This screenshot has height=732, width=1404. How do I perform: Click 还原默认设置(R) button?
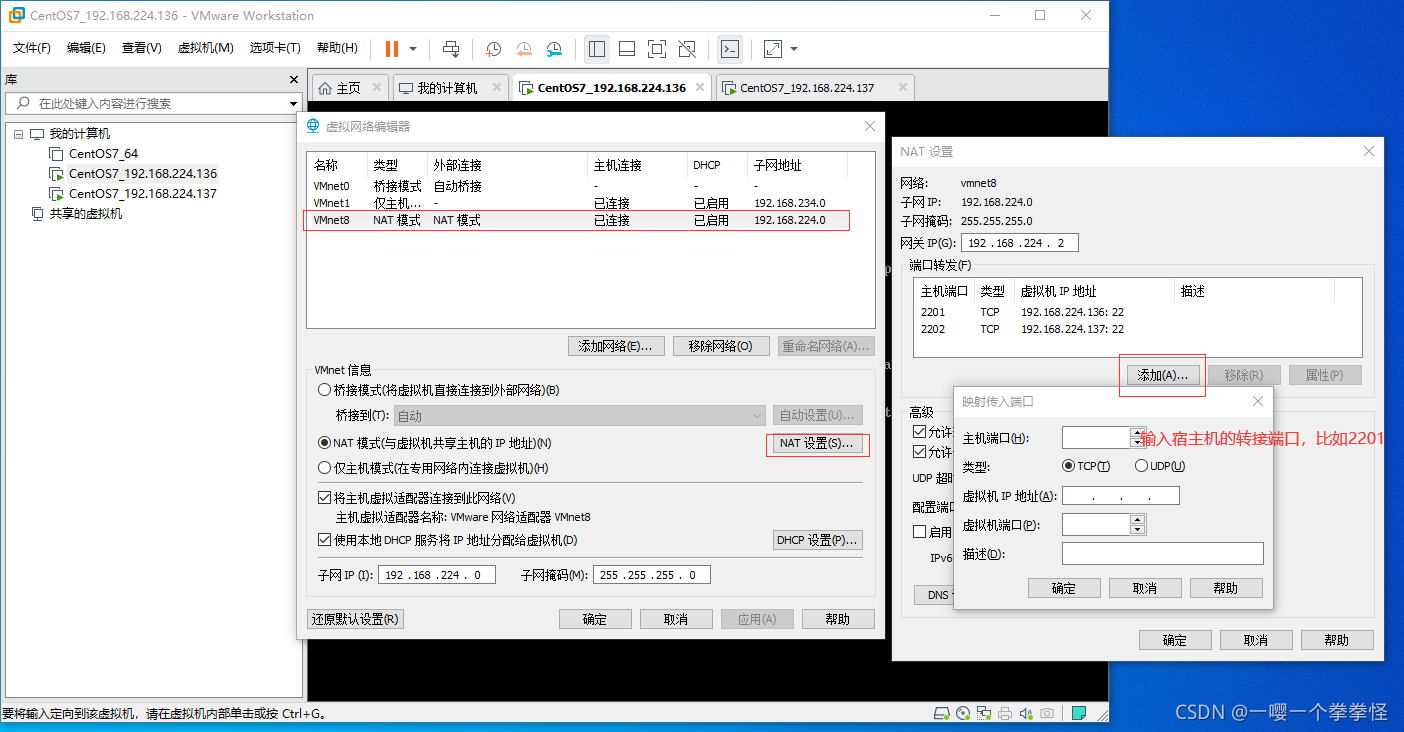[355, 619]
